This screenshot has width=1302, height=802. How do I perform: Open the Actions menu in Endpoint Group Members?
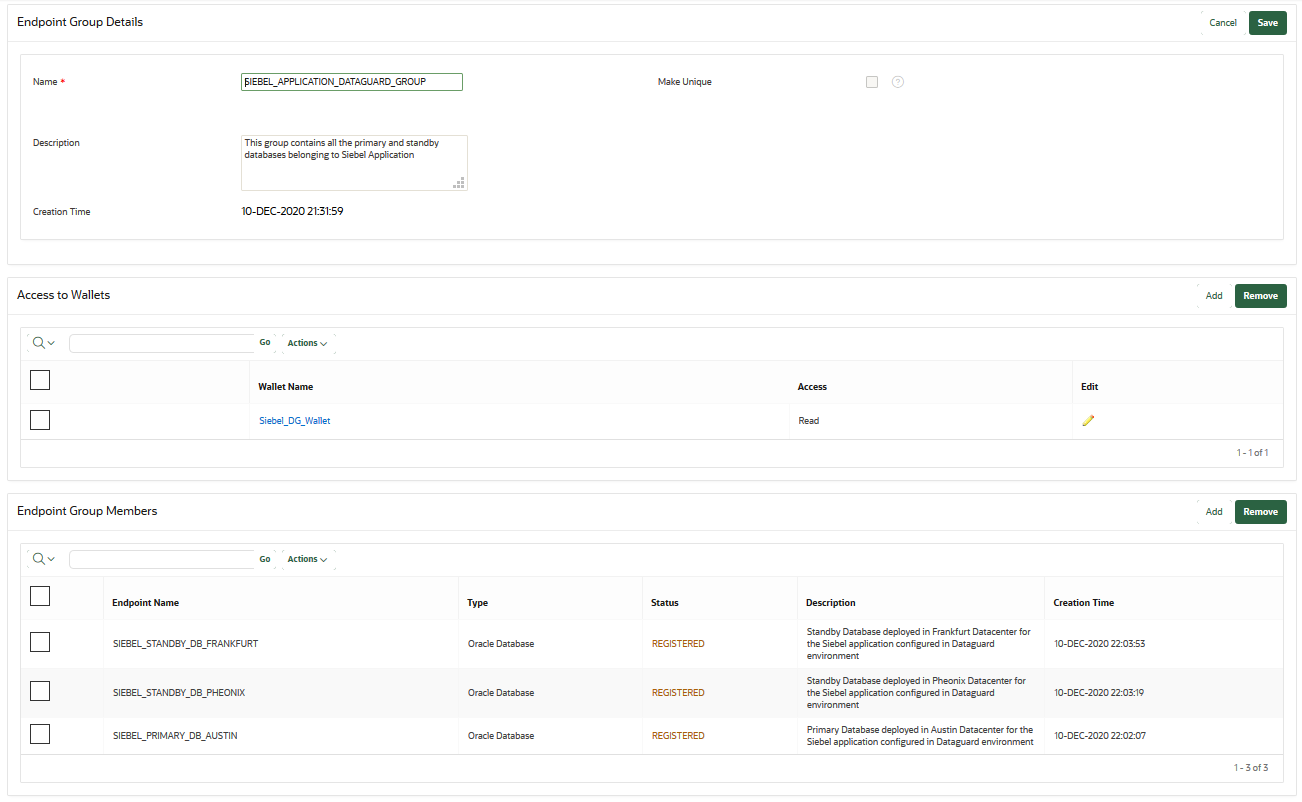point(305,559)
